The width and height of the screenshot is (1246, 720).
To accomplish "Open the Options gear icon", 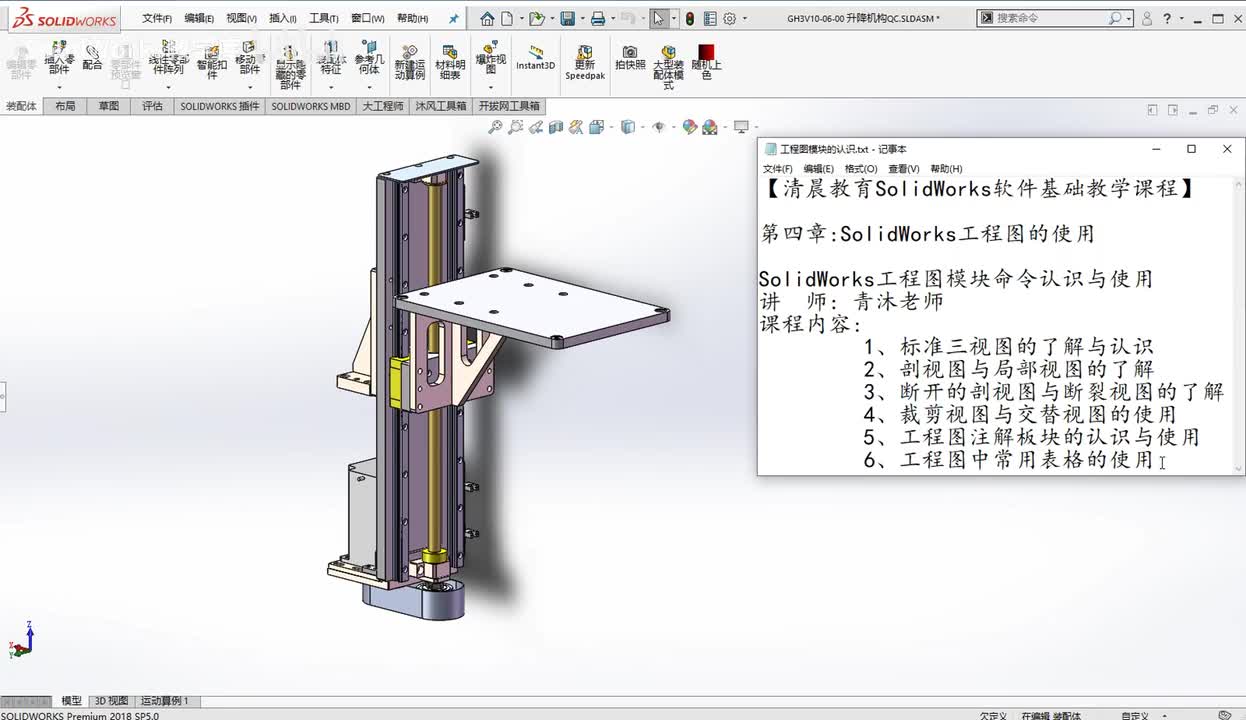I will click(x=730, y=18).
